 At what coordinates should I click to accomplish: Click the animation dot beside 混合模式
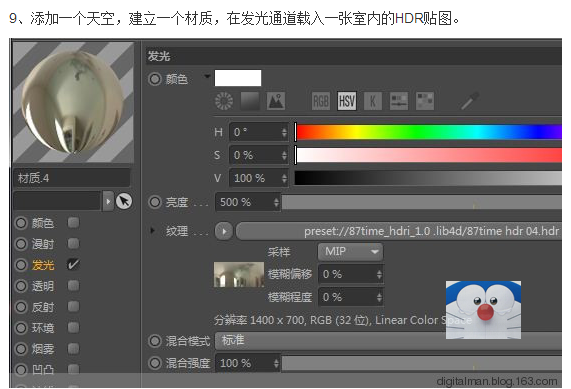click(154, 341)
